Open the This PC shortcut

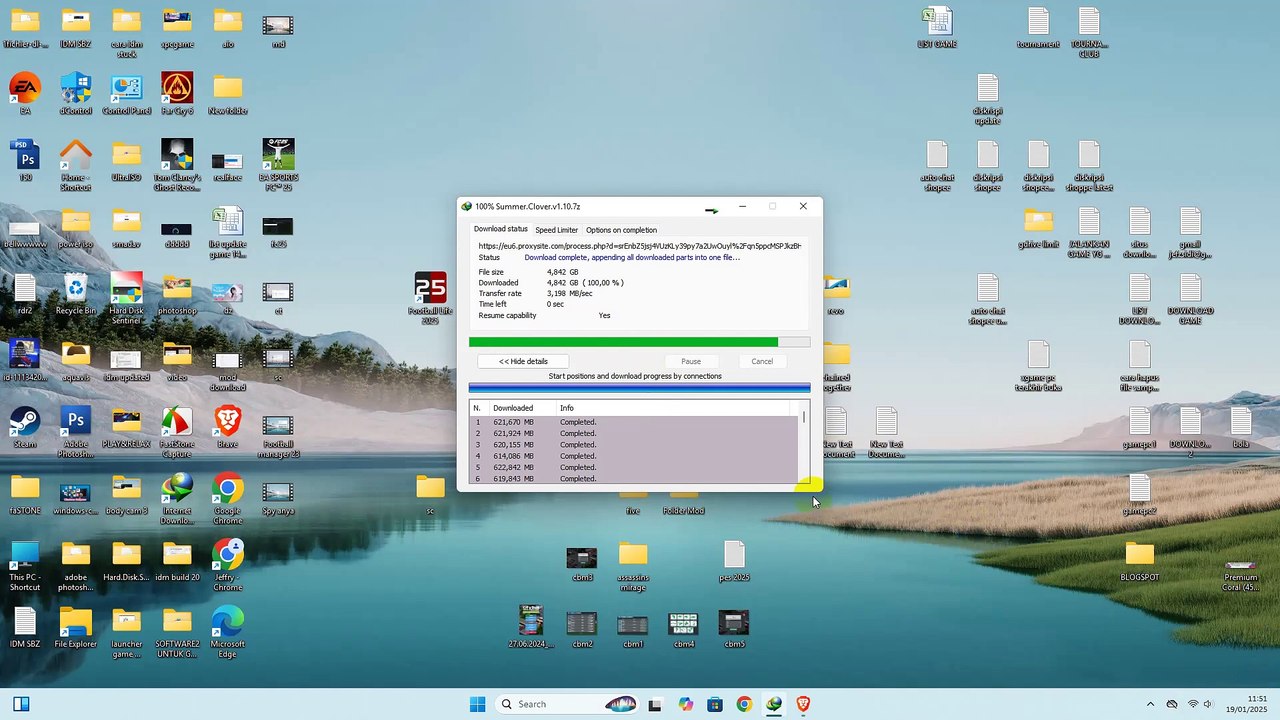tap(25, 565)
